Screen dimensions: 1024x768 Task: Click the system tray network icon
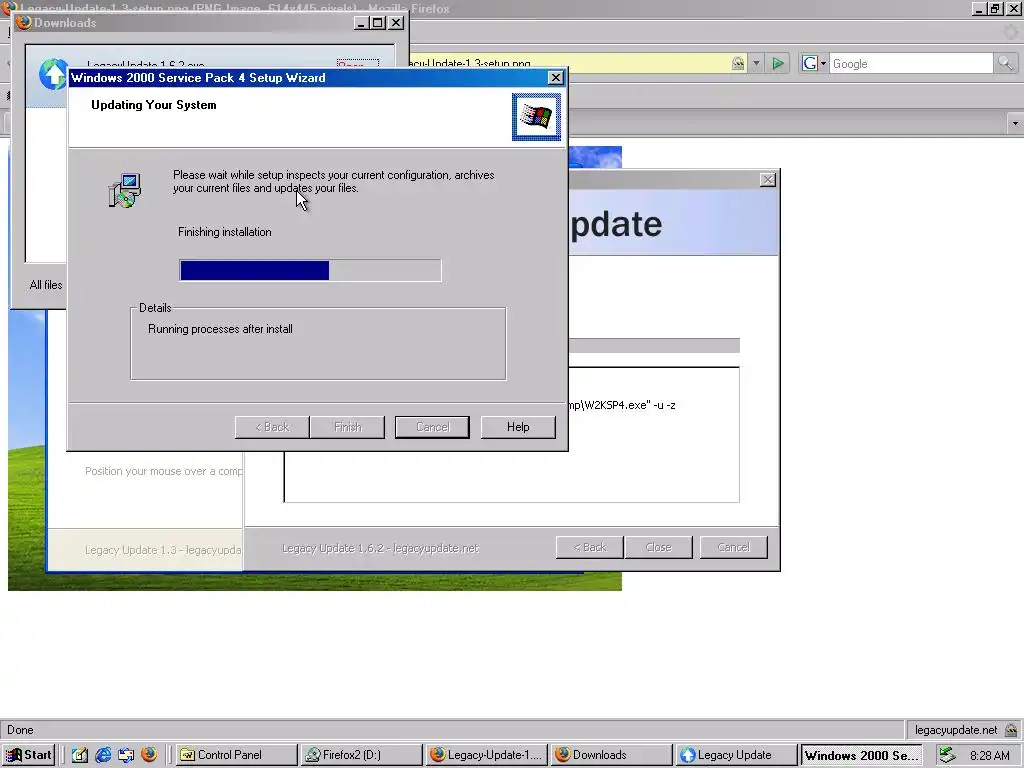click(947, 755)
